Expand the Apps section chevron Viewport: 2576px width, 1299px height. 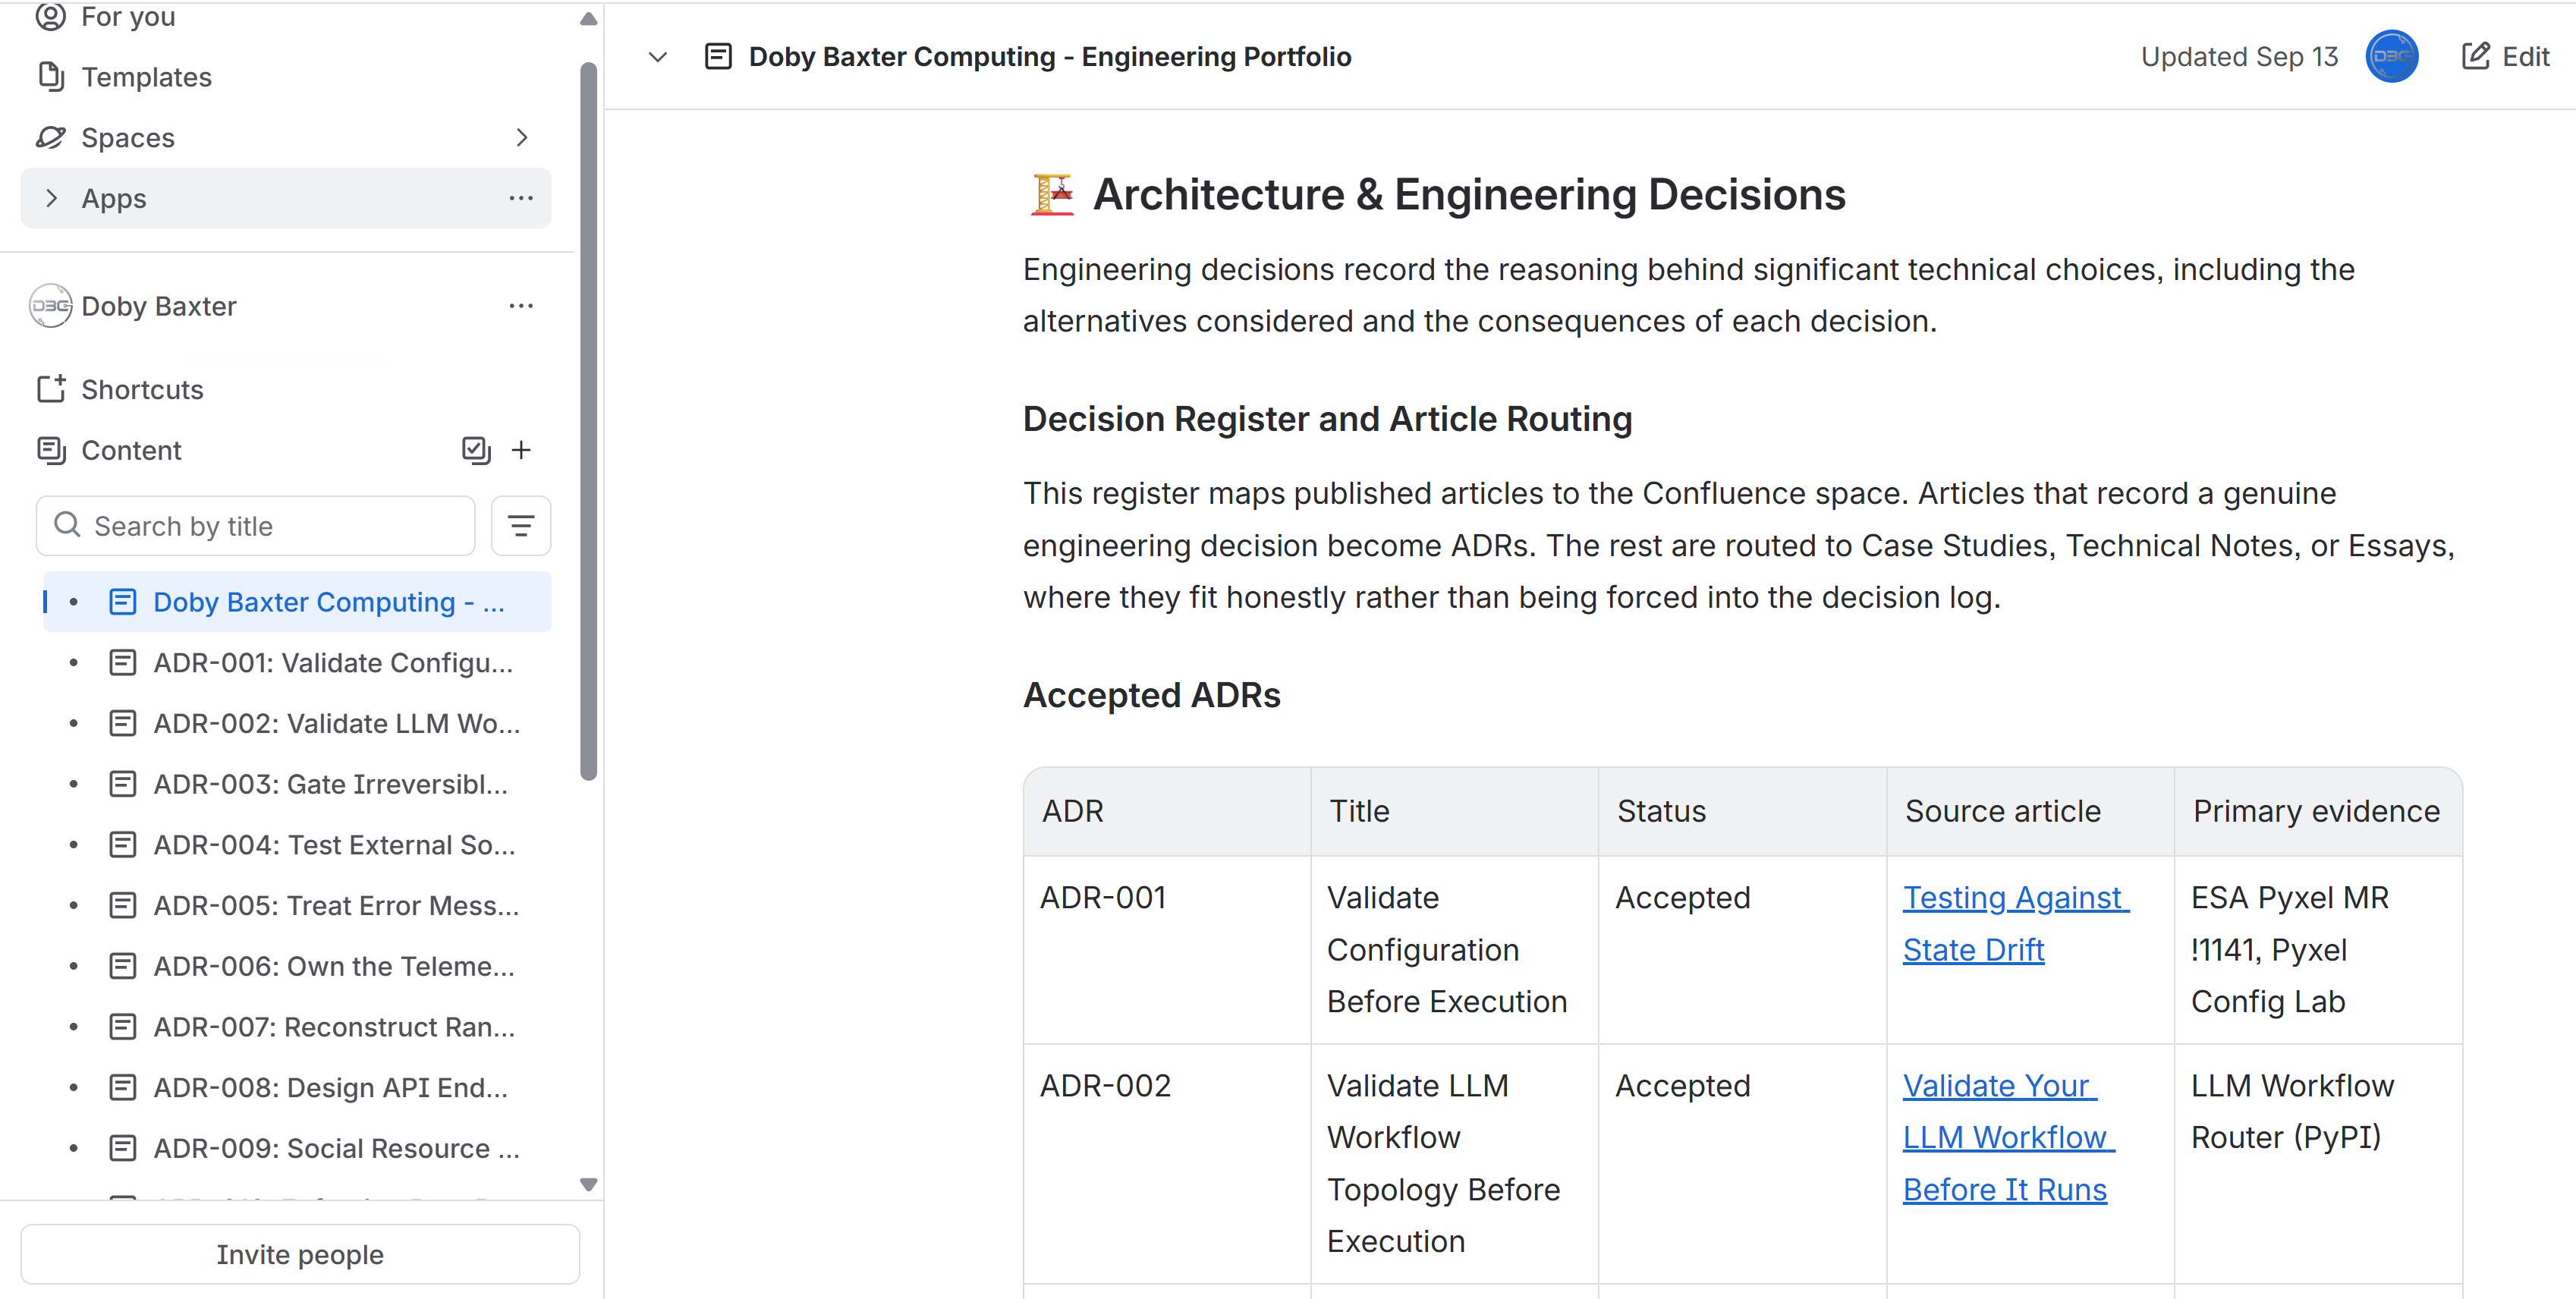click(x=51, y=198)
